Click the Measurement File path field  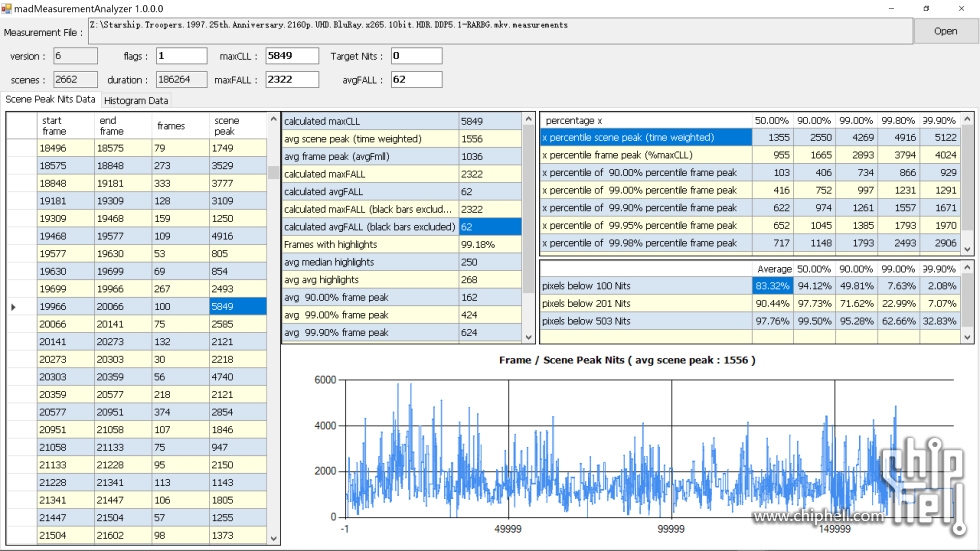[x=499, y=31]
